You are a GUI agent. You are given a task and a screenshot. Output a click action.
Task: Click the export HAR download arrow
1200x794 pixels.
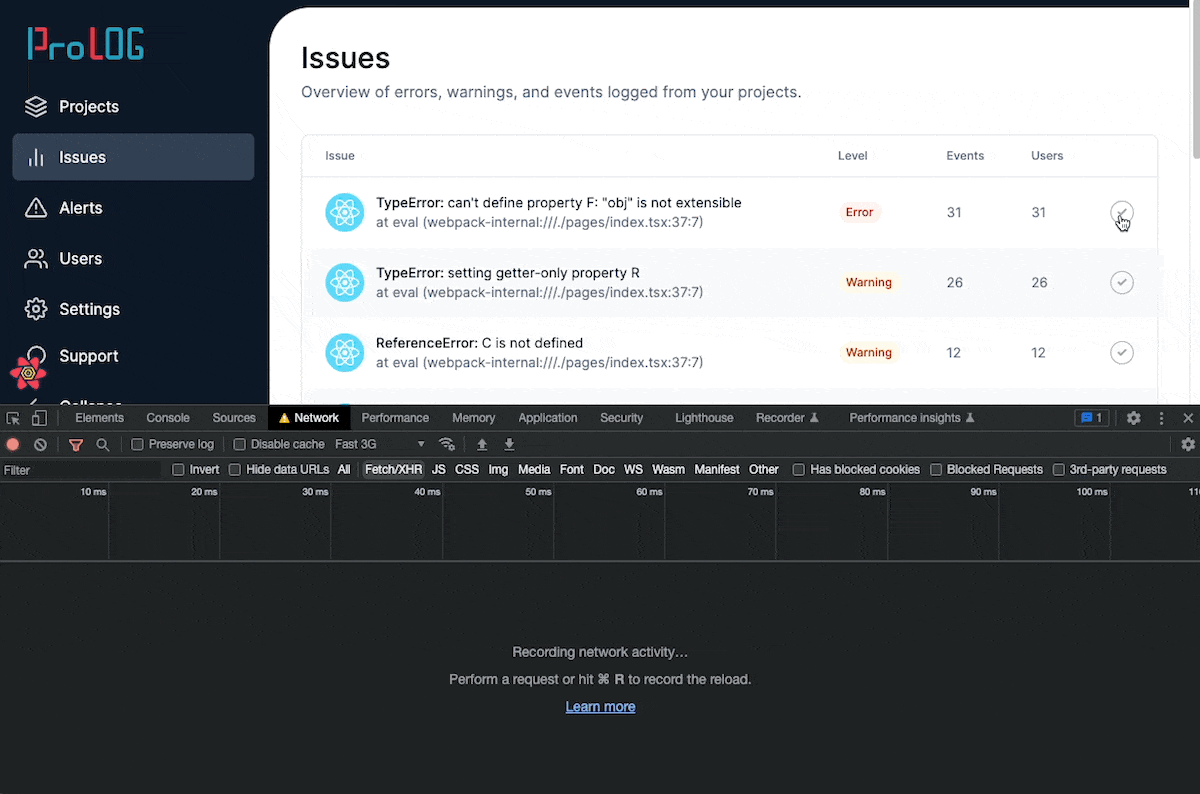[509, 444]
